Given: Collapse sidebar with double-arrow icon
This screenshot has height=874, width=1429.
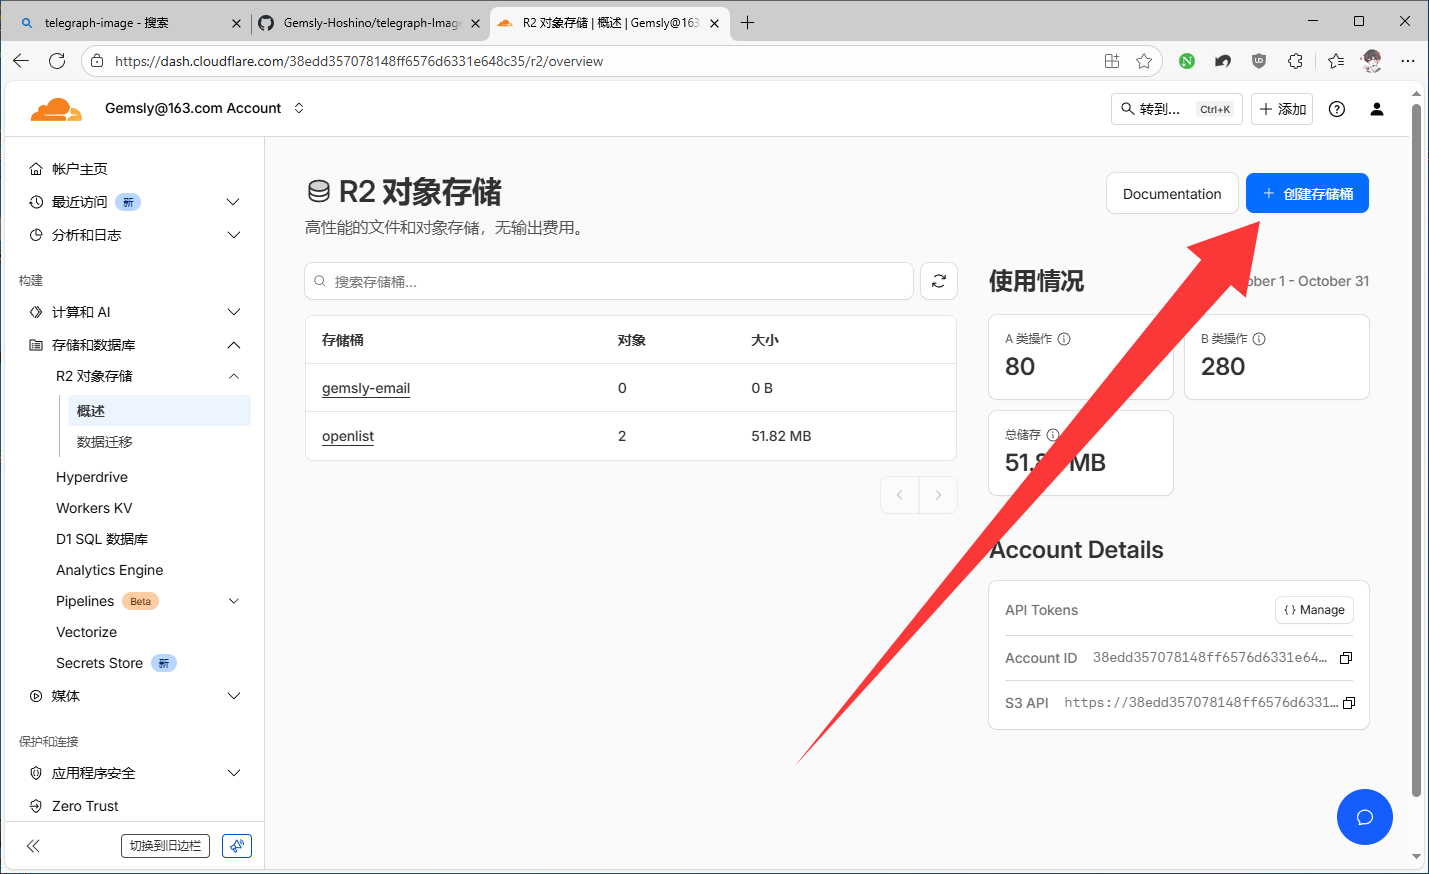Looking at the screenshot, I should [33, 846].
